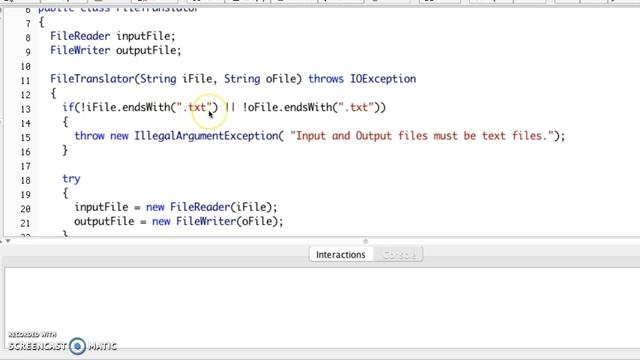Viewport: 640px width, 360px height.
Task: Switch to the Interactions tab
Action: coord(341,255)
